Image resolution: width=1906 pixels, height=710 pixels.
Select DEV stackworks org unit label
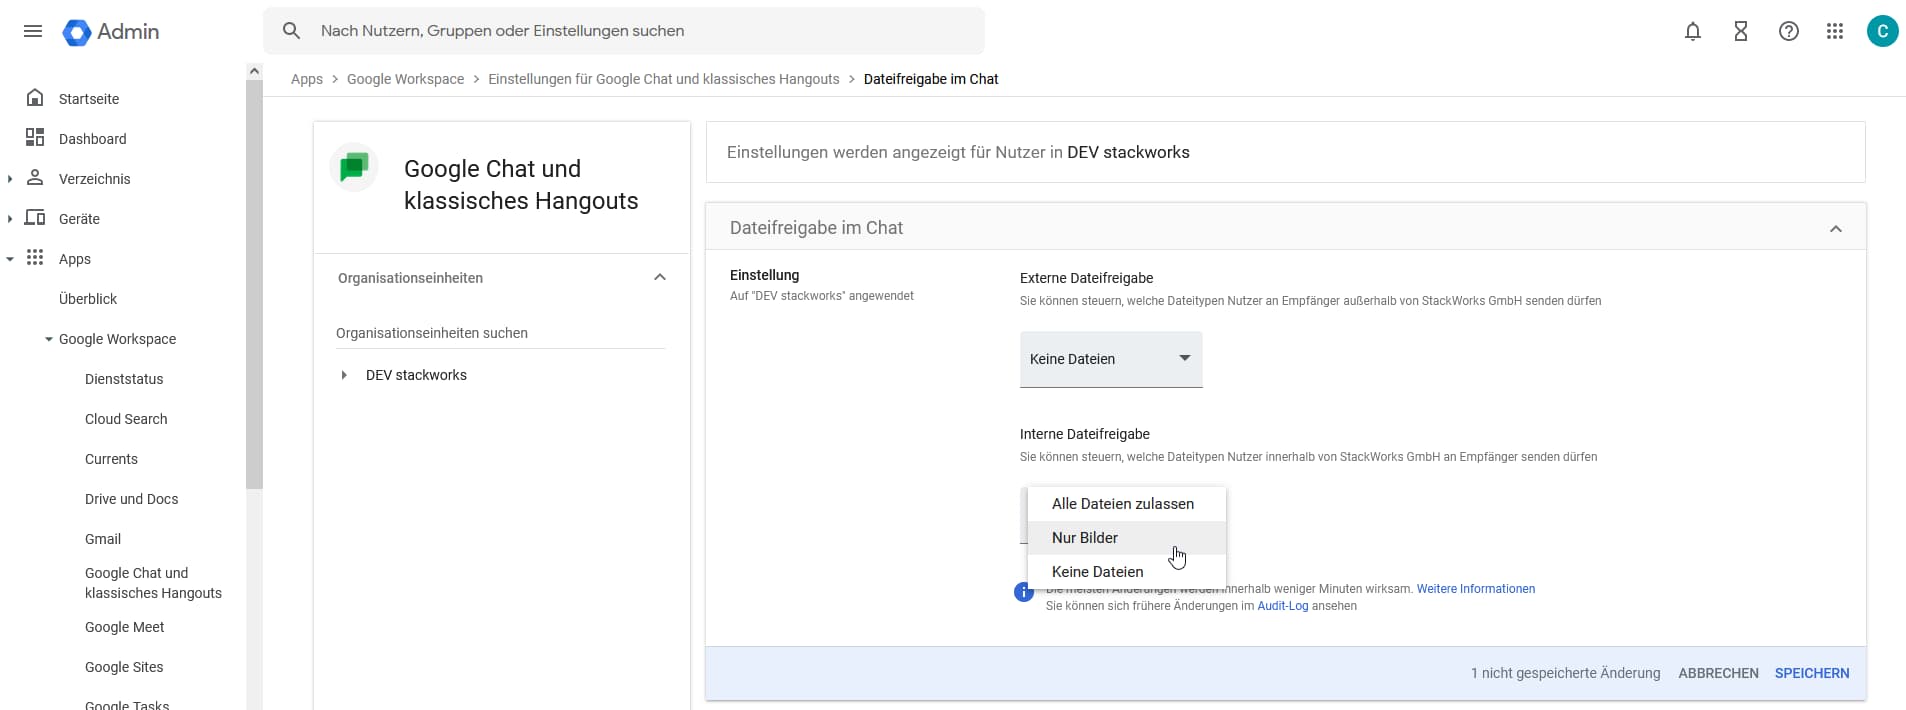pos(416,375)
